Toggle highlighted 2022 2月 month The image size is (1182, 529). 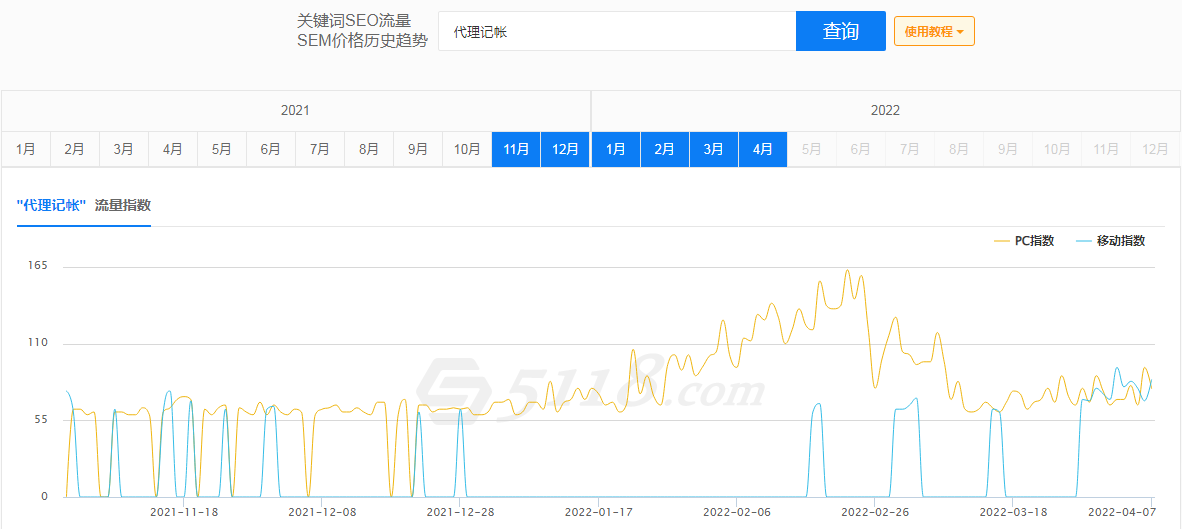[x=665, y=149]
